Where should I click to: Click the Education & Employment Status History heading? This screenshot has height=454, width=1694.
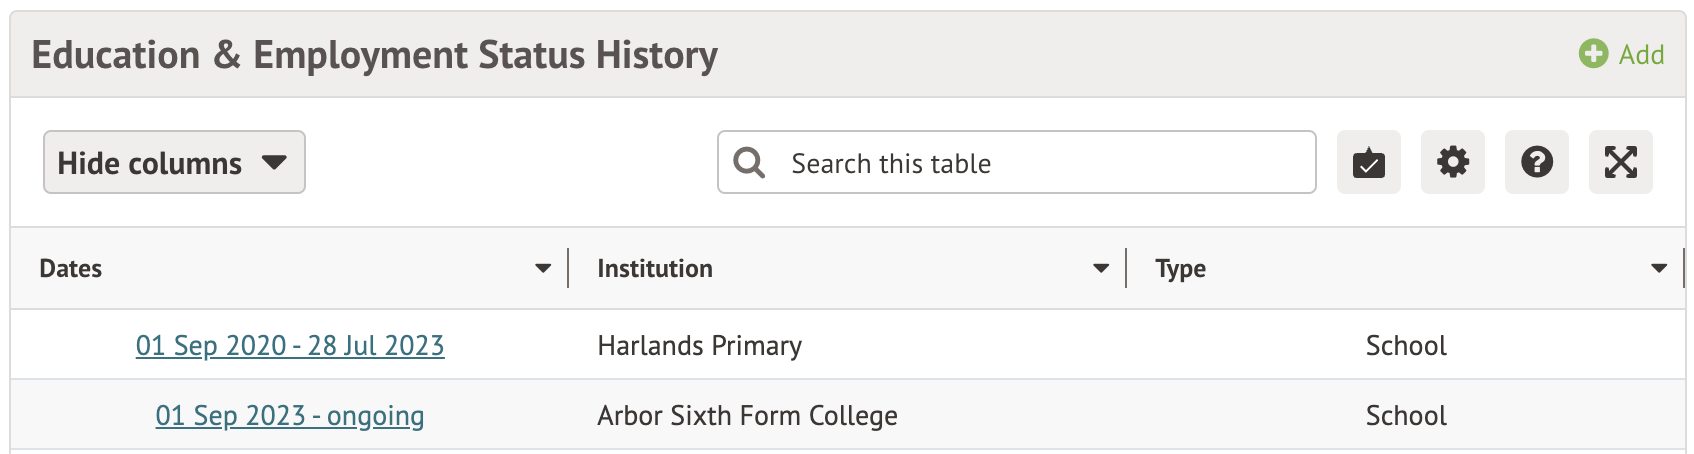click(375, 55)
